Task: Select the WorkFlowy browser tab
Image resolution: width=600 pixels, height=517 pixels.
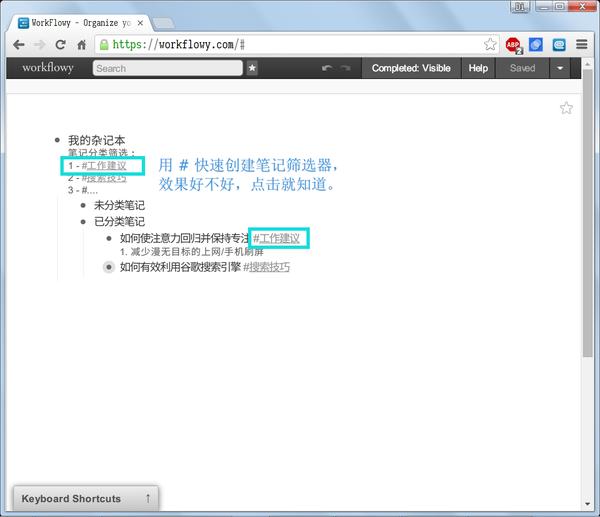Action: (x=80, y=23)
